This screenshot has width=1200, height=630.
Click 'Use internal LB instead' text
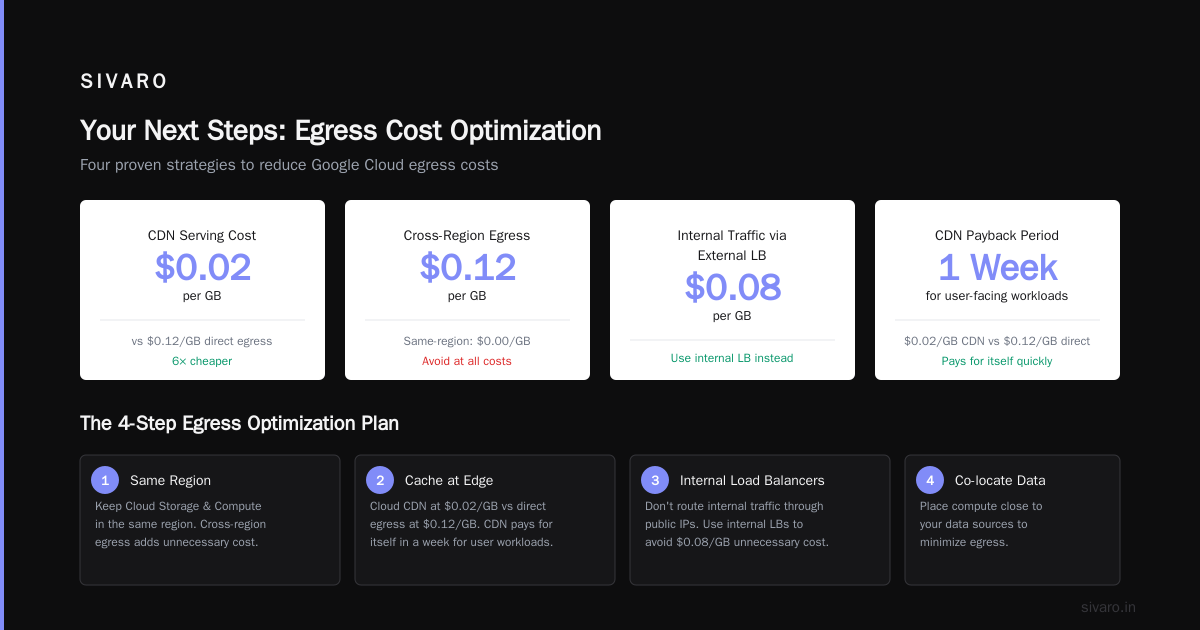pos(732,358)
